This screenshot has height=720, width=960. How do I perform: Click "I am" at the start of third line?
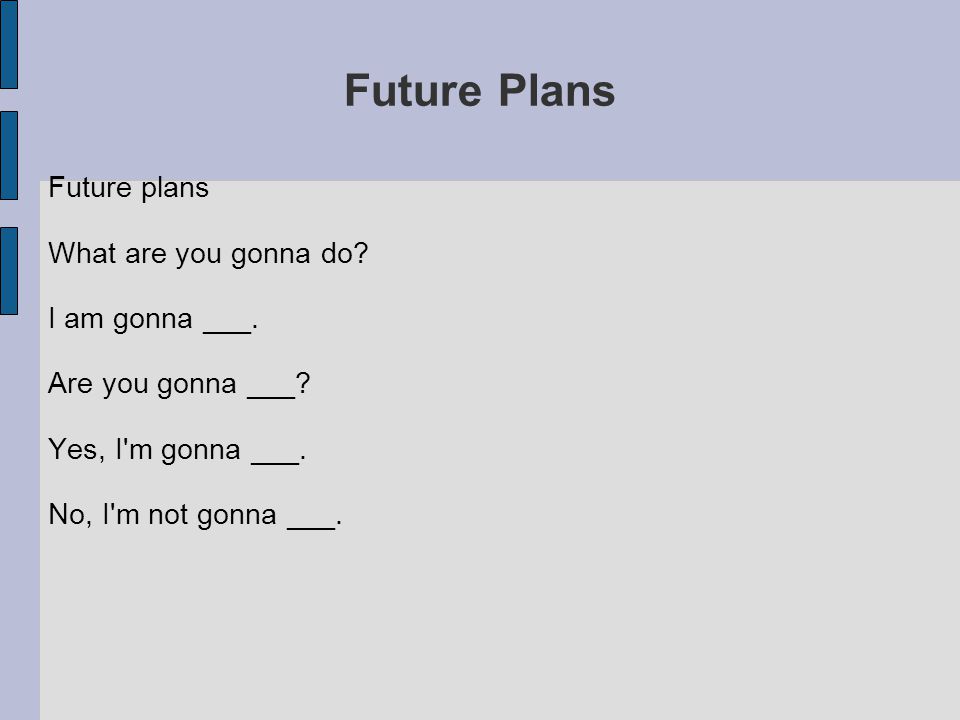[x=75, y=318]
